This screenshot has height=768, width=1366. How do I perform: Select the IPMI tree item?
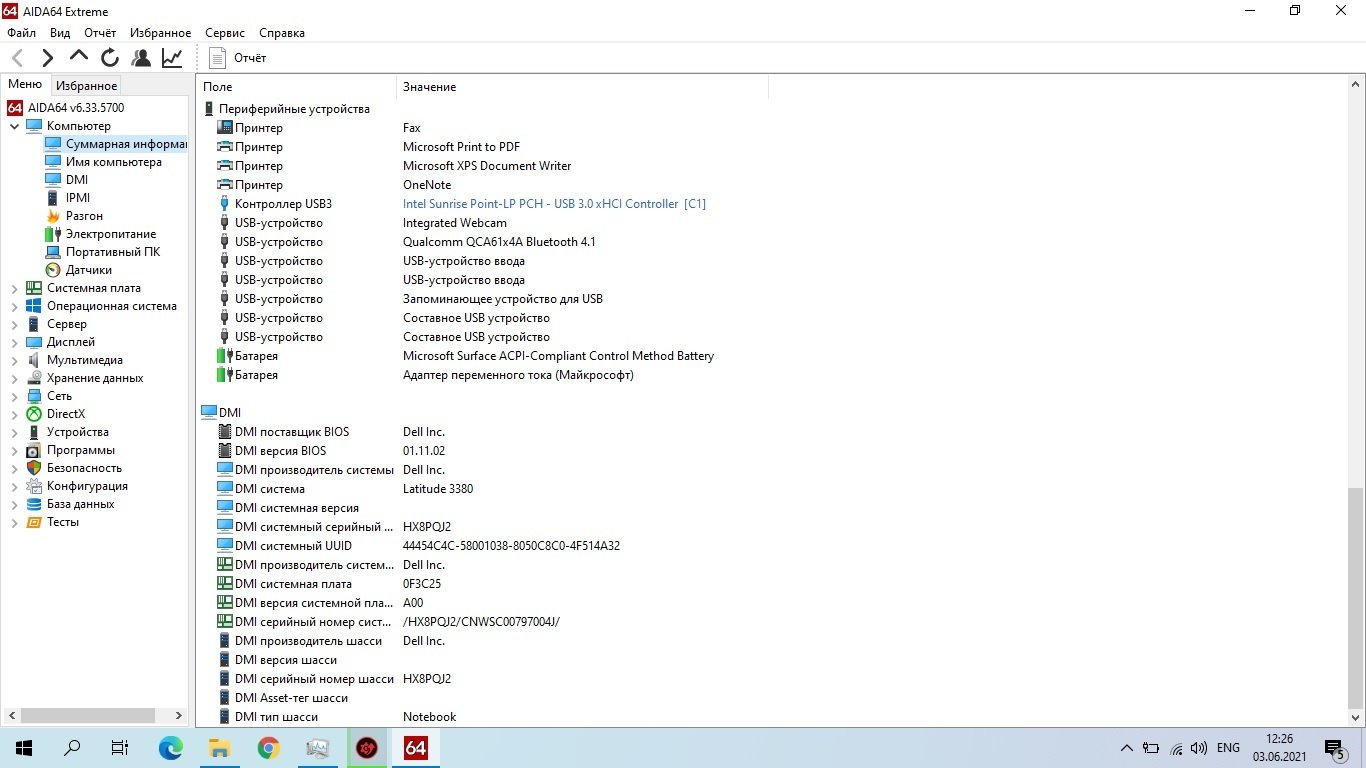click(67, 198)
